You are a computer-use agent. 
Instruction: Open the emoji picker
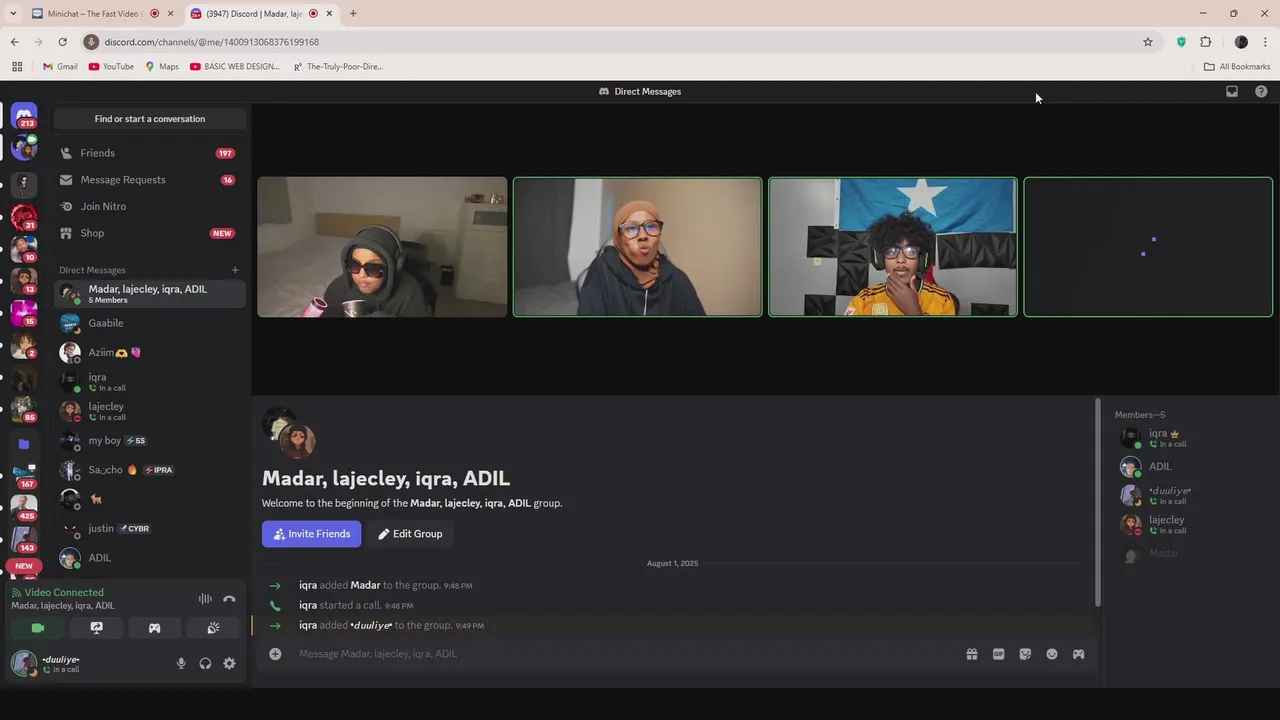click(x=1052, y=654)
